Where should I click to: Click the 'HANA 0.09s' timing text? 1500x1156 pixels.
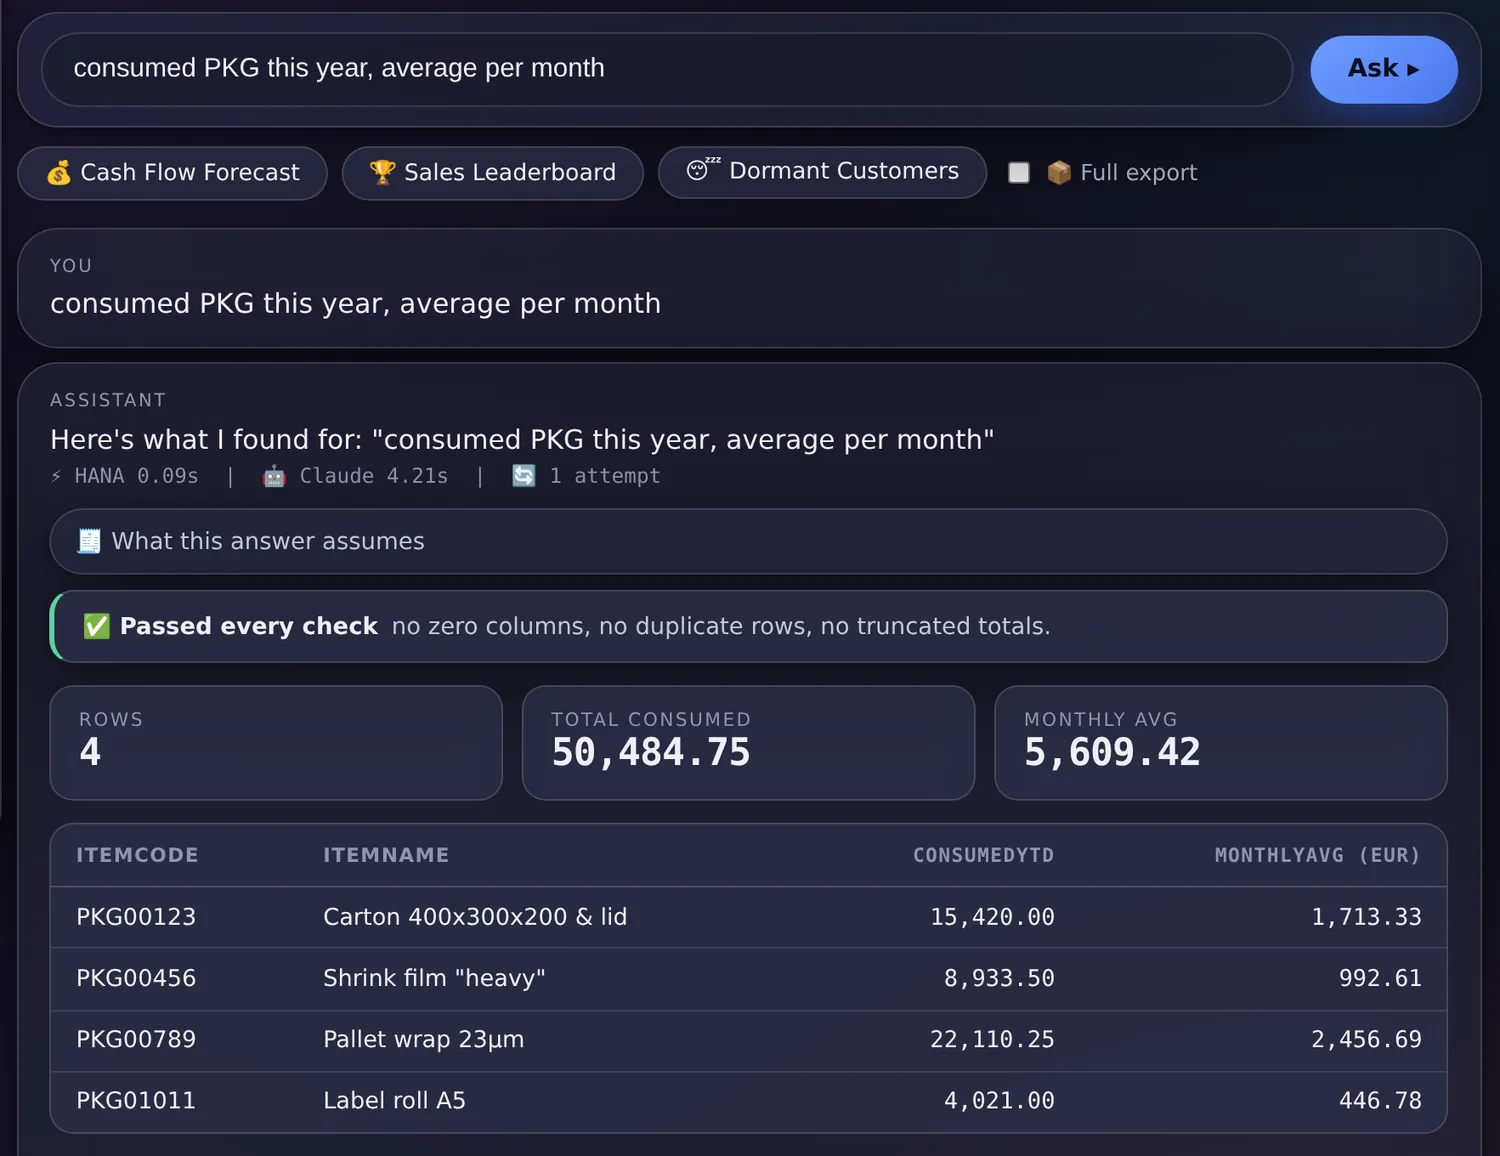pos(137,476)
